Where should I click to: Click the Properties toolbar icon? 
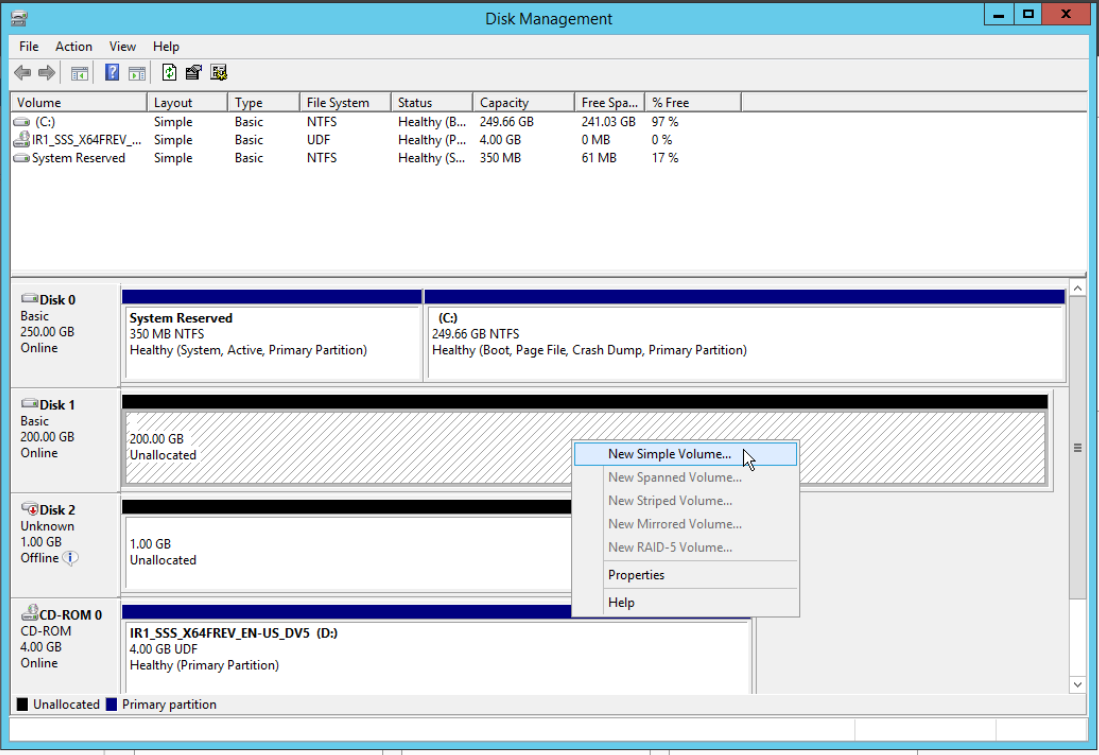(194, 73)
